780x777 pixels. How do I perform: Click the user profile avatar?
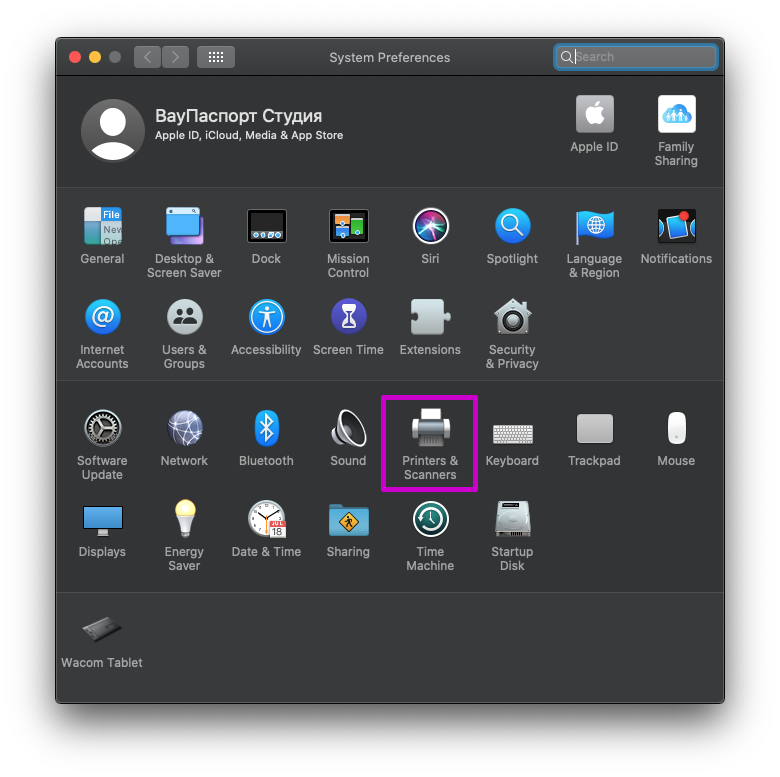point(113,130)
